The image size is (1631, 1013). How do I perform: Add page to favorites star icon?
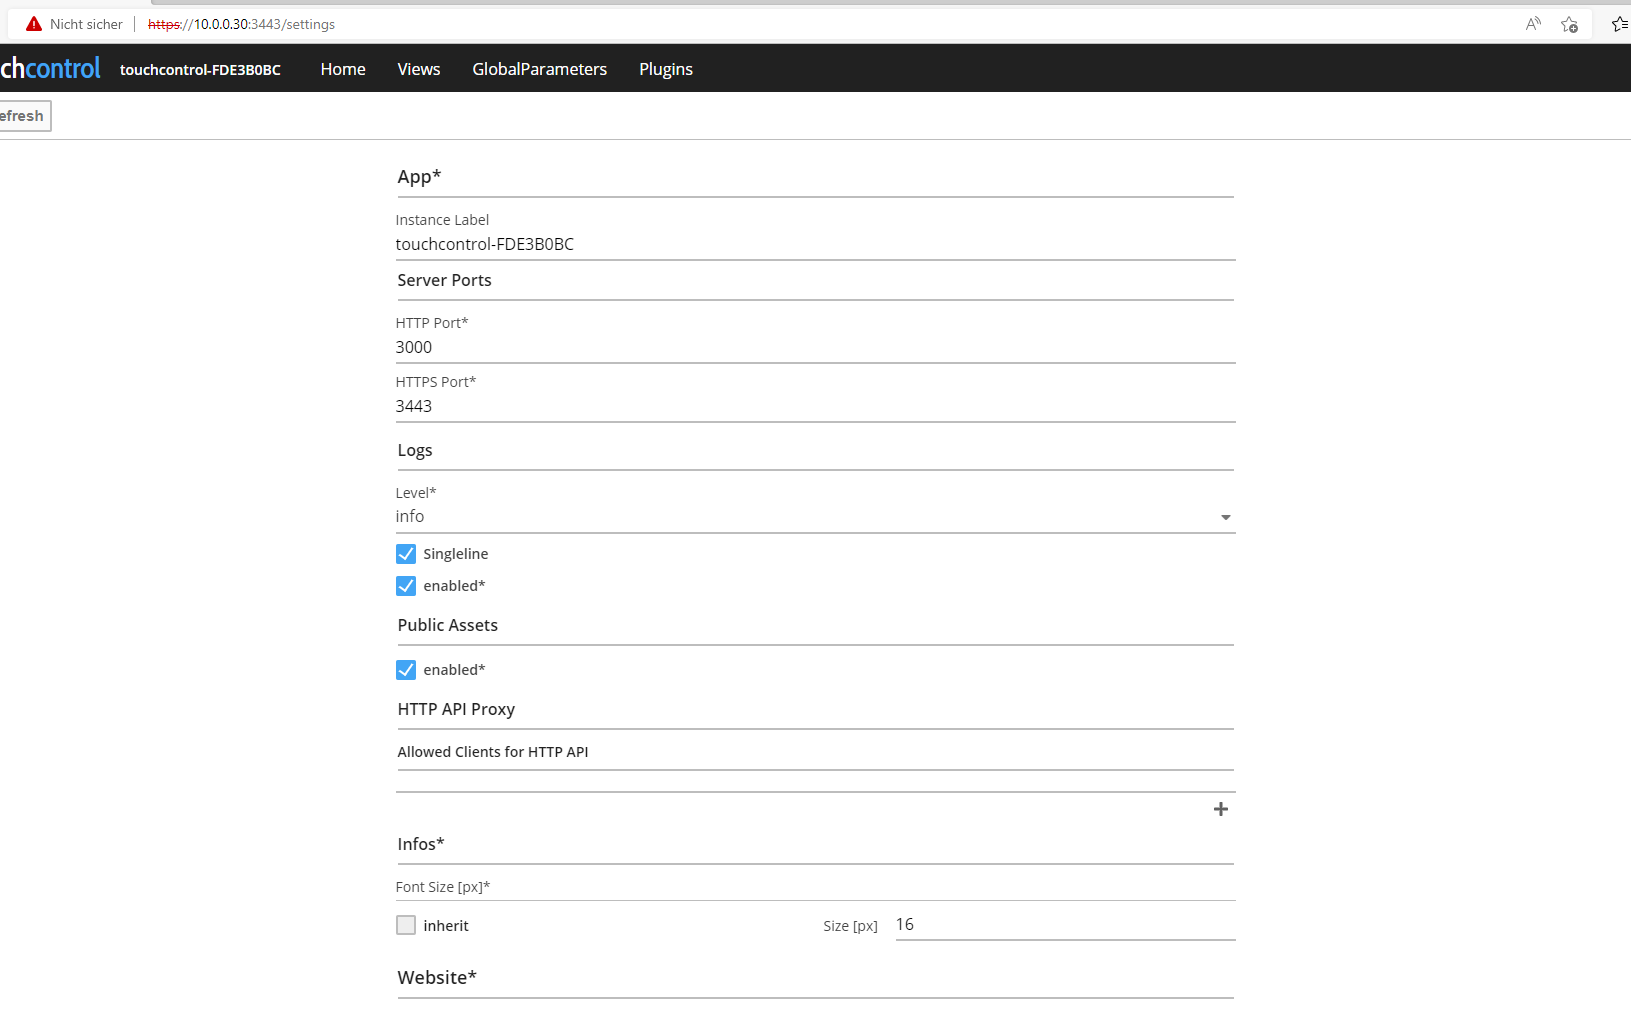[x=1569, y=24]
